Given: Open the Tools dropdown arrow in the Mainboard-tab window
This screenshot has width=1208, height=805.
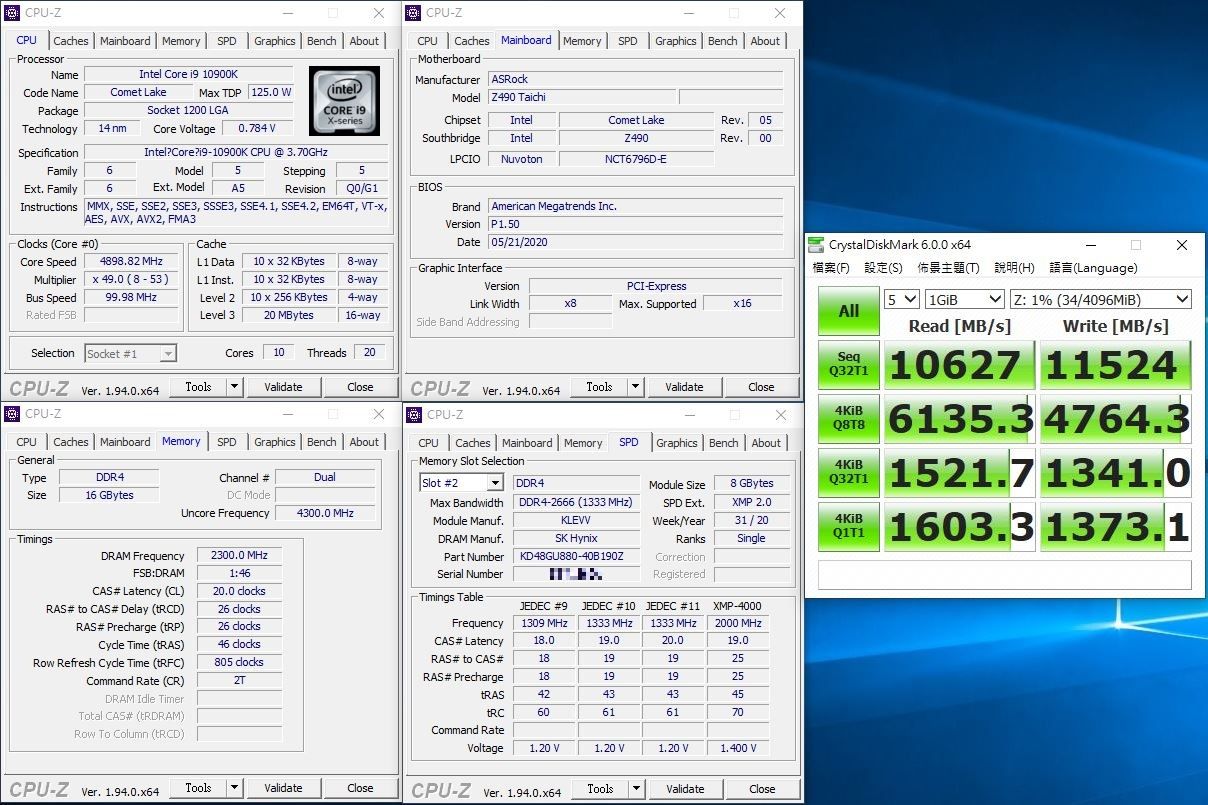Looking at the screenshot, I should click(x=635, y=387).
